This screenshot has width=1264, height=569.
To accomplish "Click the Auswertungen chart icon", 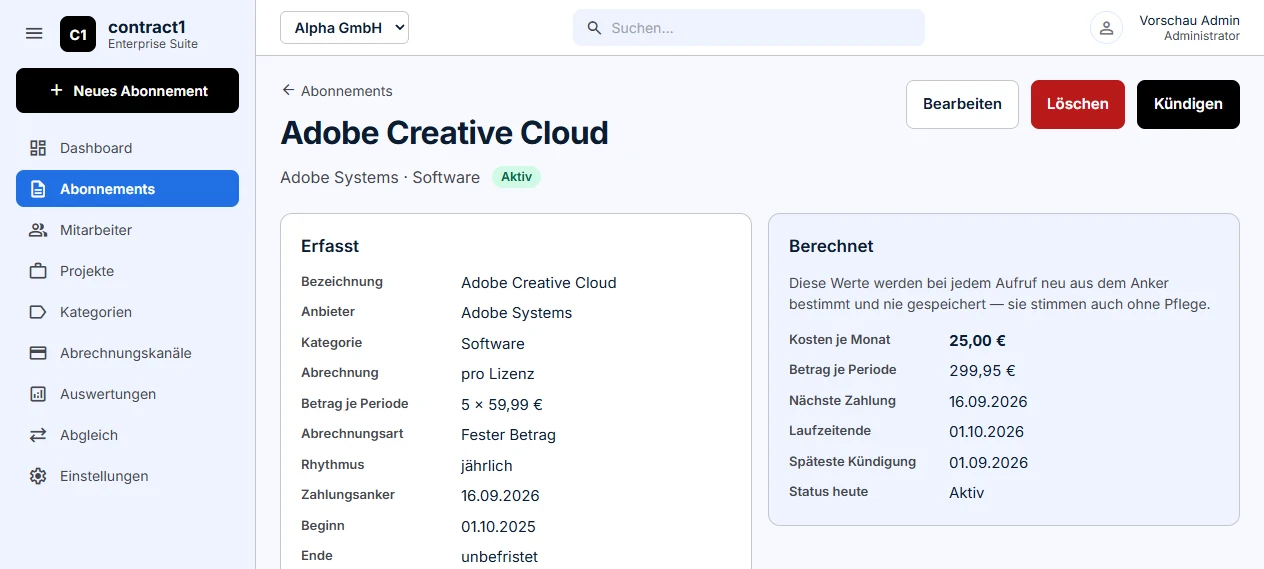I will point(38,394).
